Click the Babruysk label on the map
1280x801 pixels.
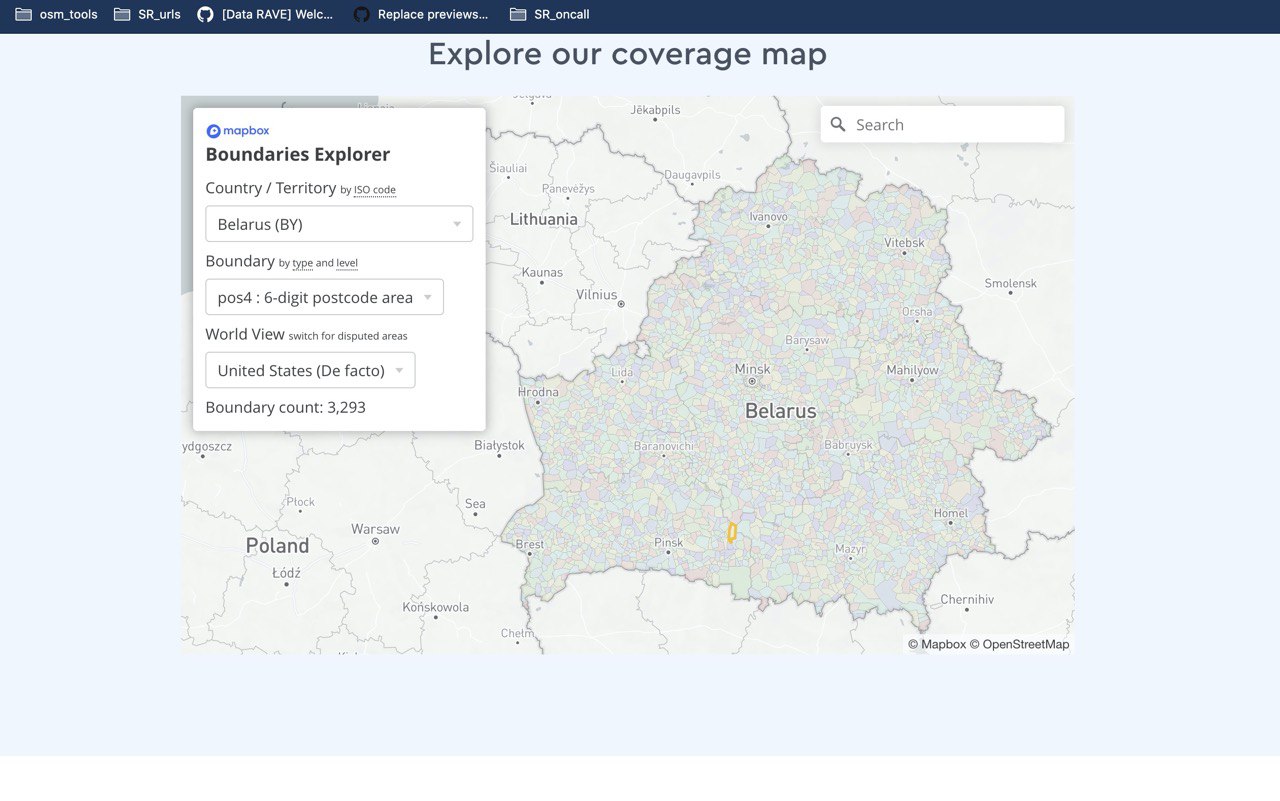coord(848,445)
